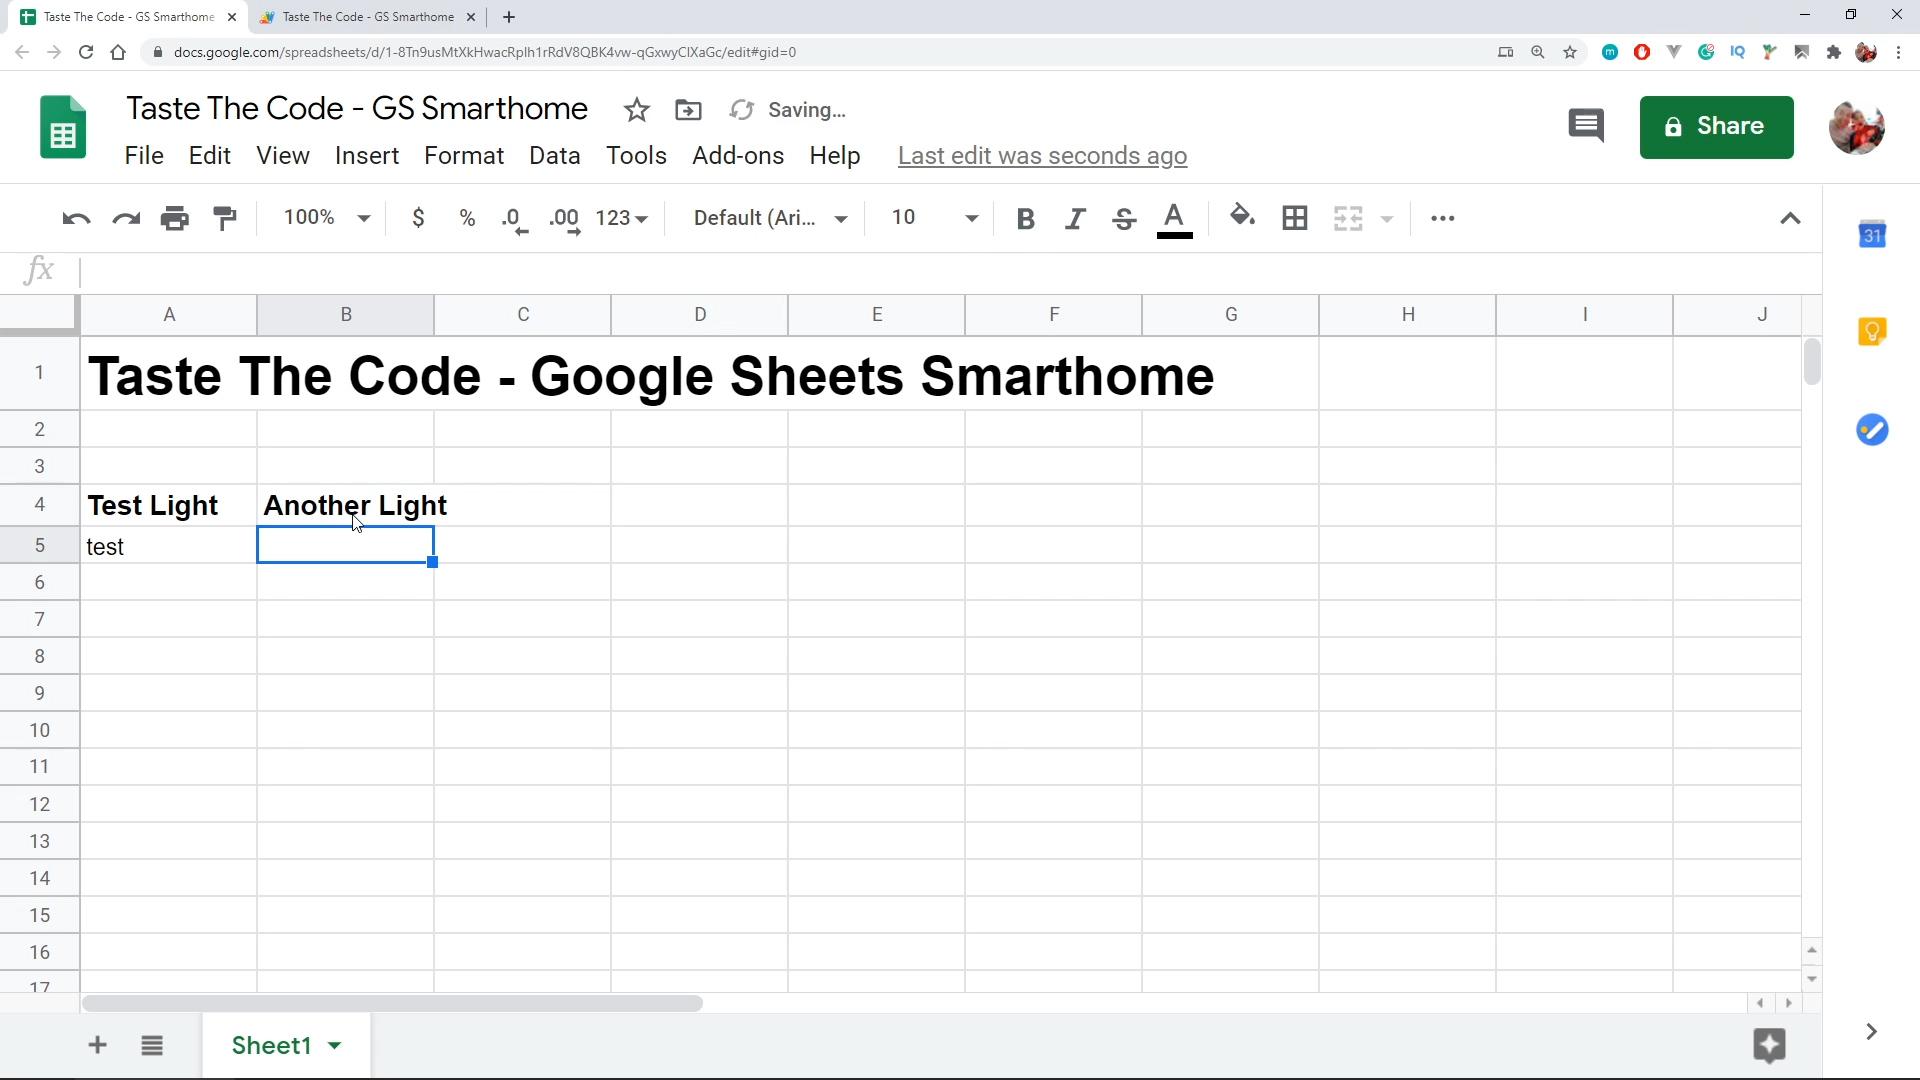
Task: Open the Edit menu
Action: tap(210, 156)
